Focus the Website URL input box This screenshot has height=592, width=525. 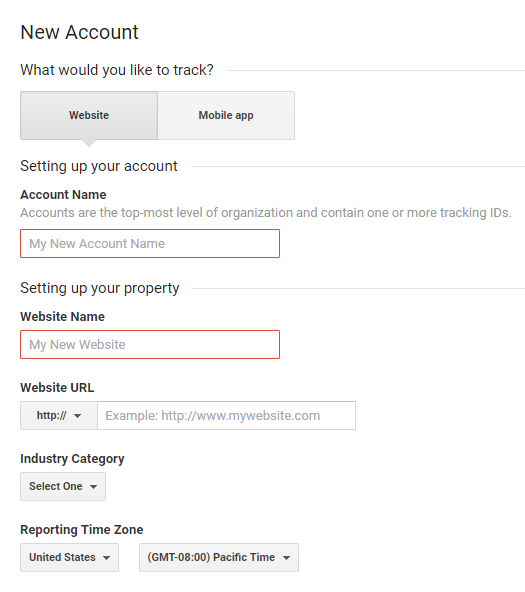[226, 415]
